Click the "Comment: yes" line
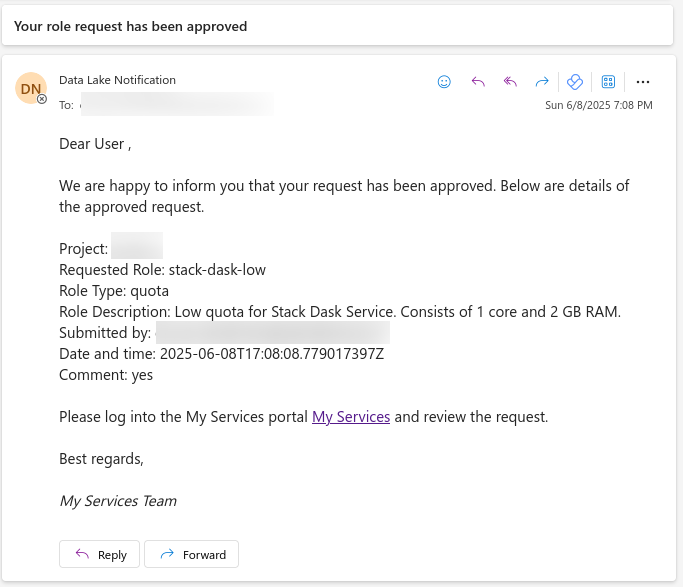The image size is (683, 587). [x=106, y=375]
